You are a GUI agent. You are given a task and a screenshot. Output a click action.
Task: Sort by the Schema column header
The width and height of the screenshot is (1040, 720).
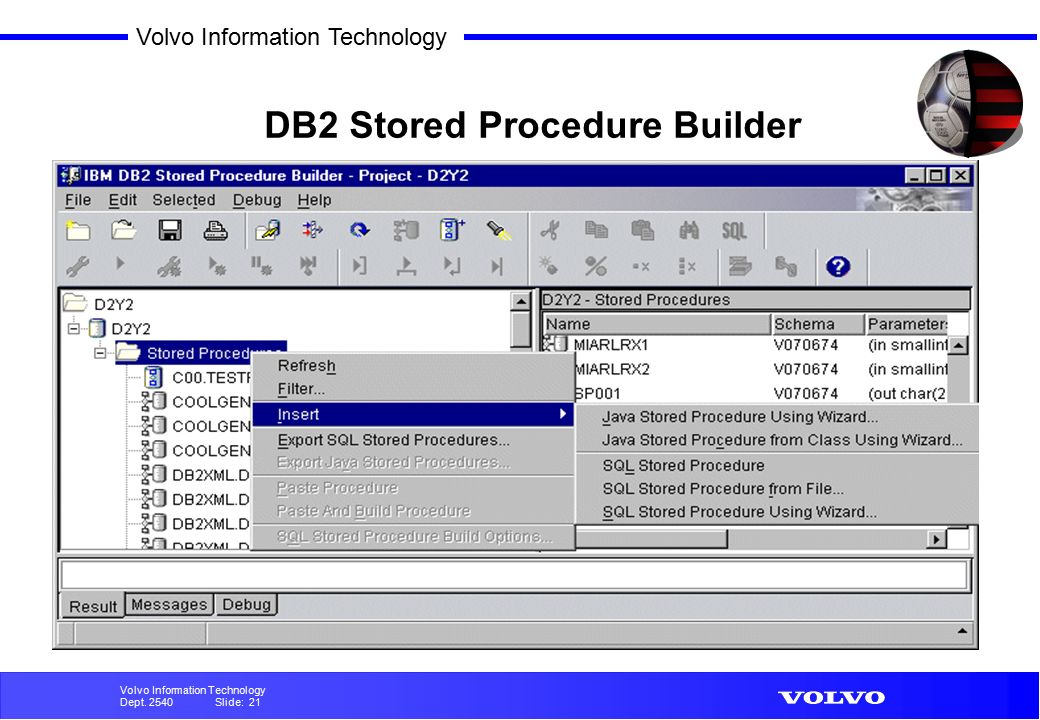tap(817, 324)
